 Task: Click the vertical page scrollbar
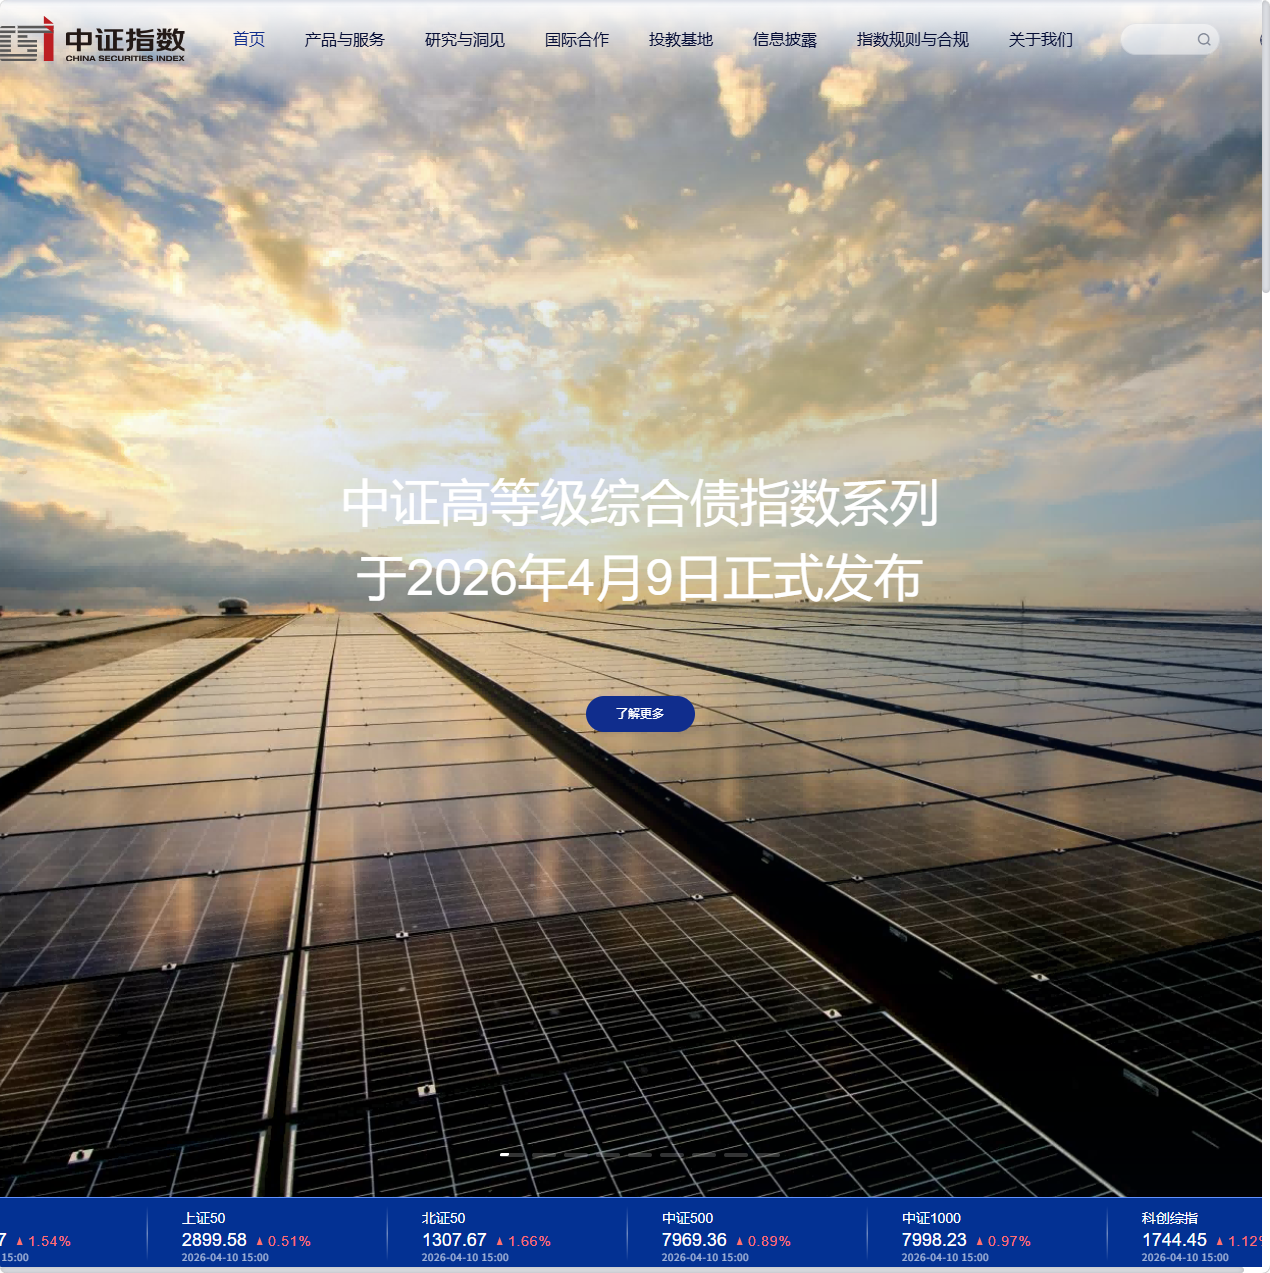[x=1265, y=150]
